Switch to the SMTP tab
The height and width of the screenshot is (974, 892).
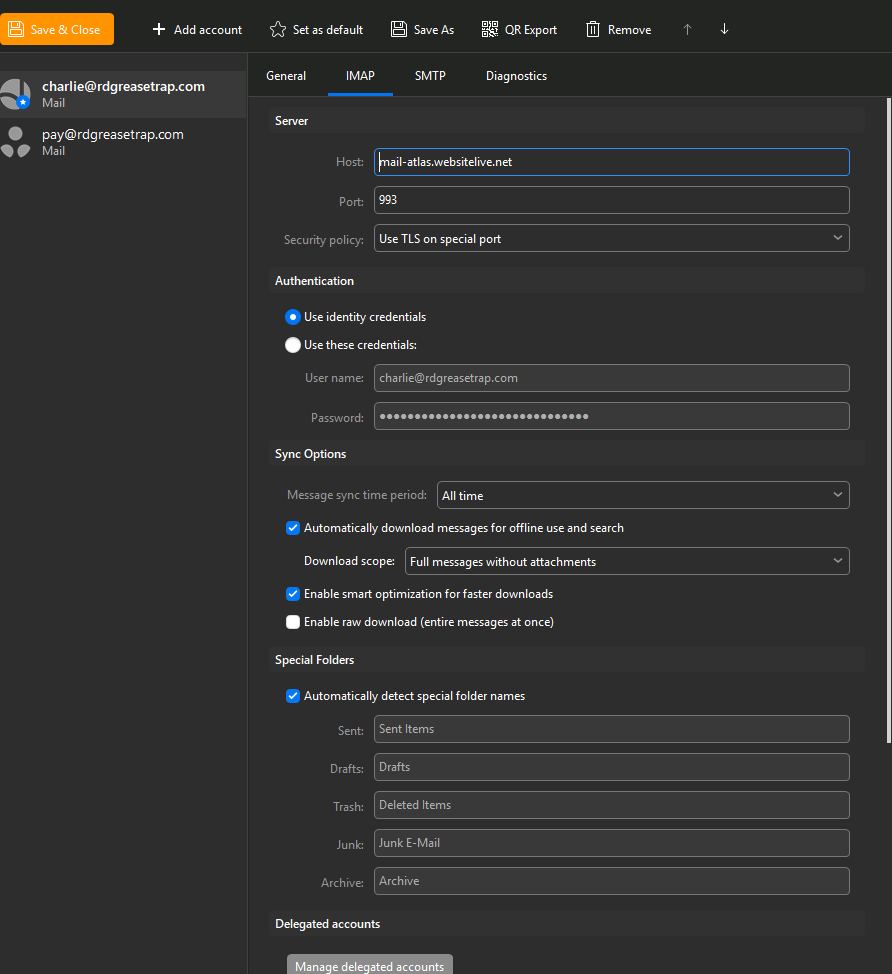[x=430, y=76]
